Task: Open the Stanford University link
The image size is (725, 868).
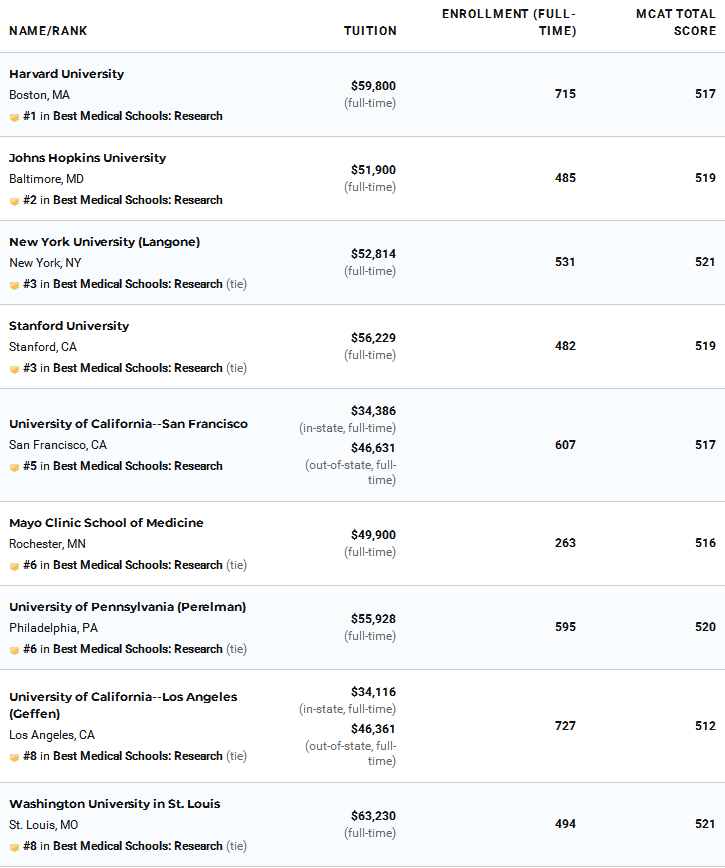Action: [69, 326]
